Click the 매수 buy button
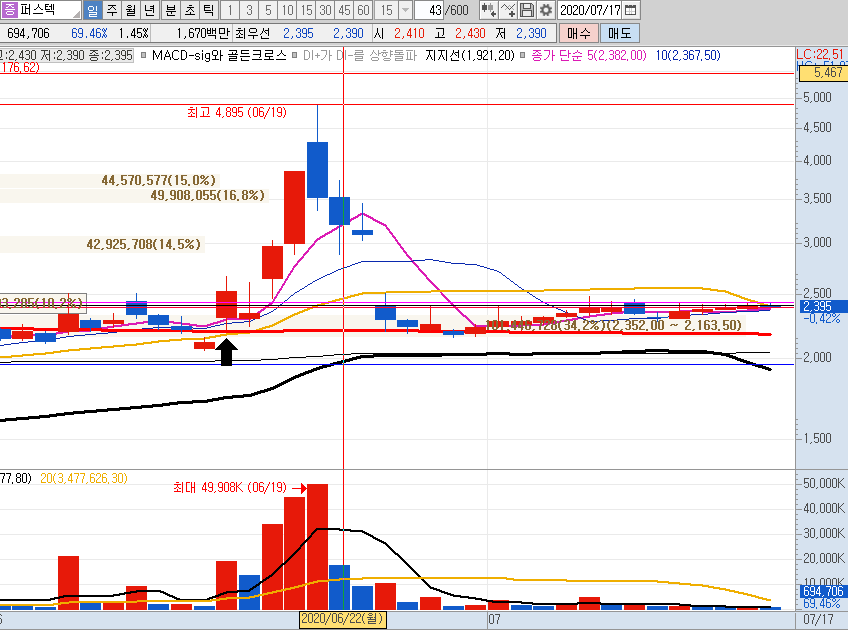848x630 pixels. click(x=578, y=34)
